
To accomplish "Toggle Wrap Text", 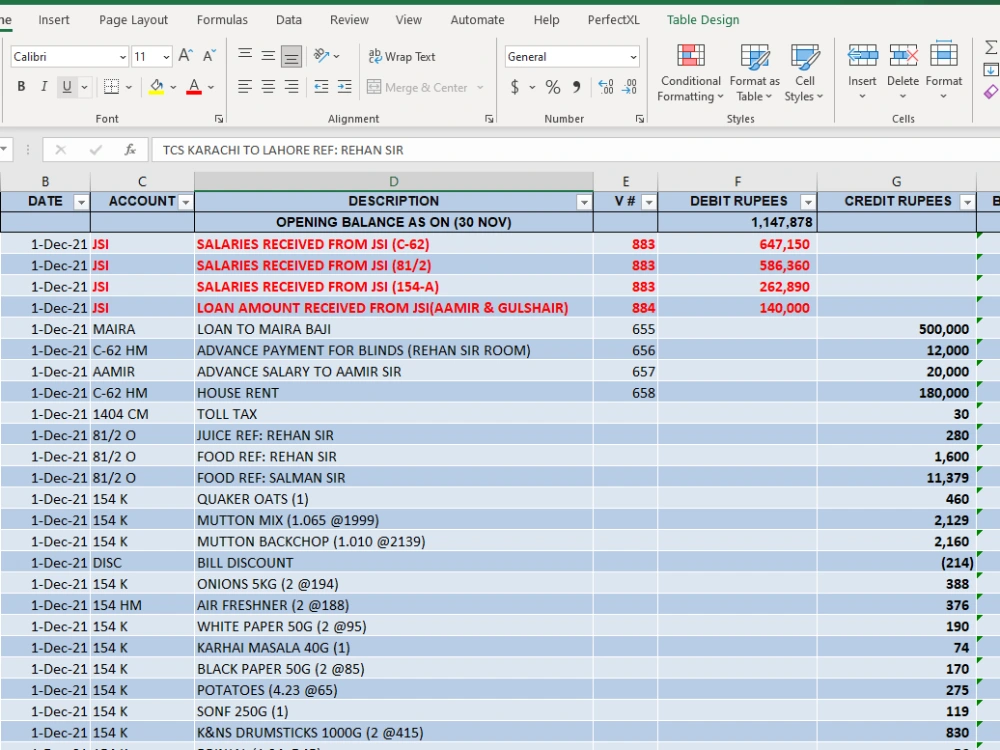I will (x=402, y=57).
